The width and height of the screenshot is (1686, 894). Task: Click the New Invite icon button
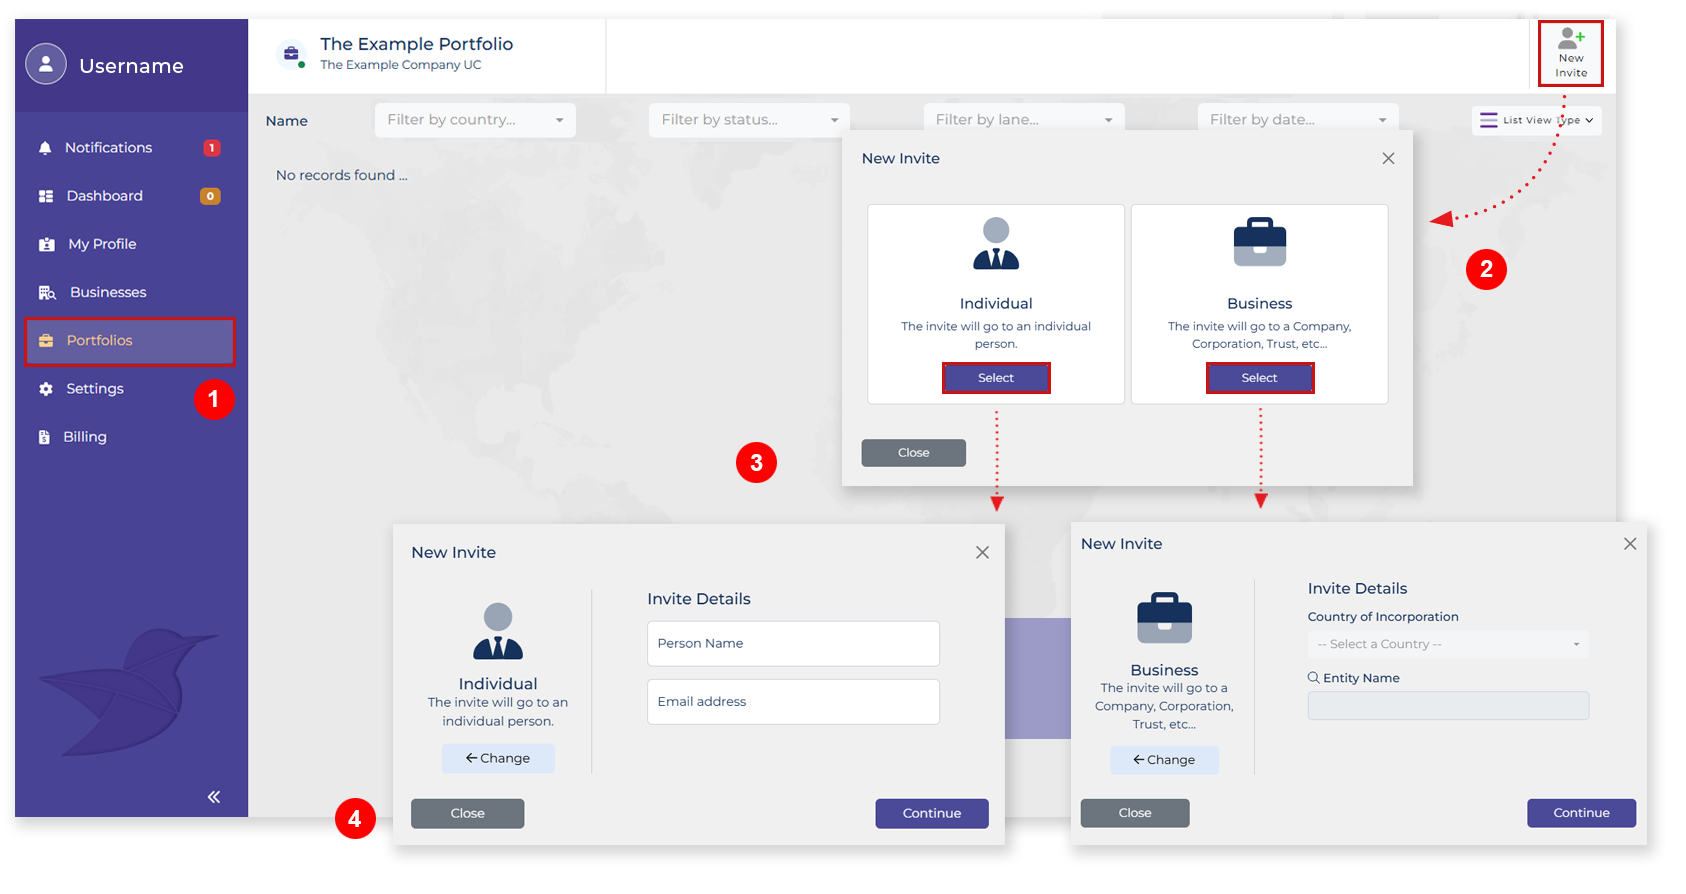[1570, 53]
